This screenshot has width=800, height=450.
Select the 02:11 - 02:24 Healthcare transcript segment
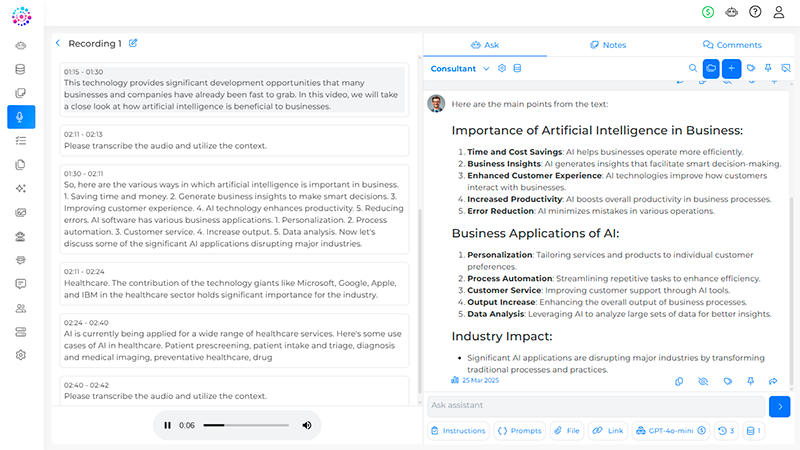(x=234, y=284)
